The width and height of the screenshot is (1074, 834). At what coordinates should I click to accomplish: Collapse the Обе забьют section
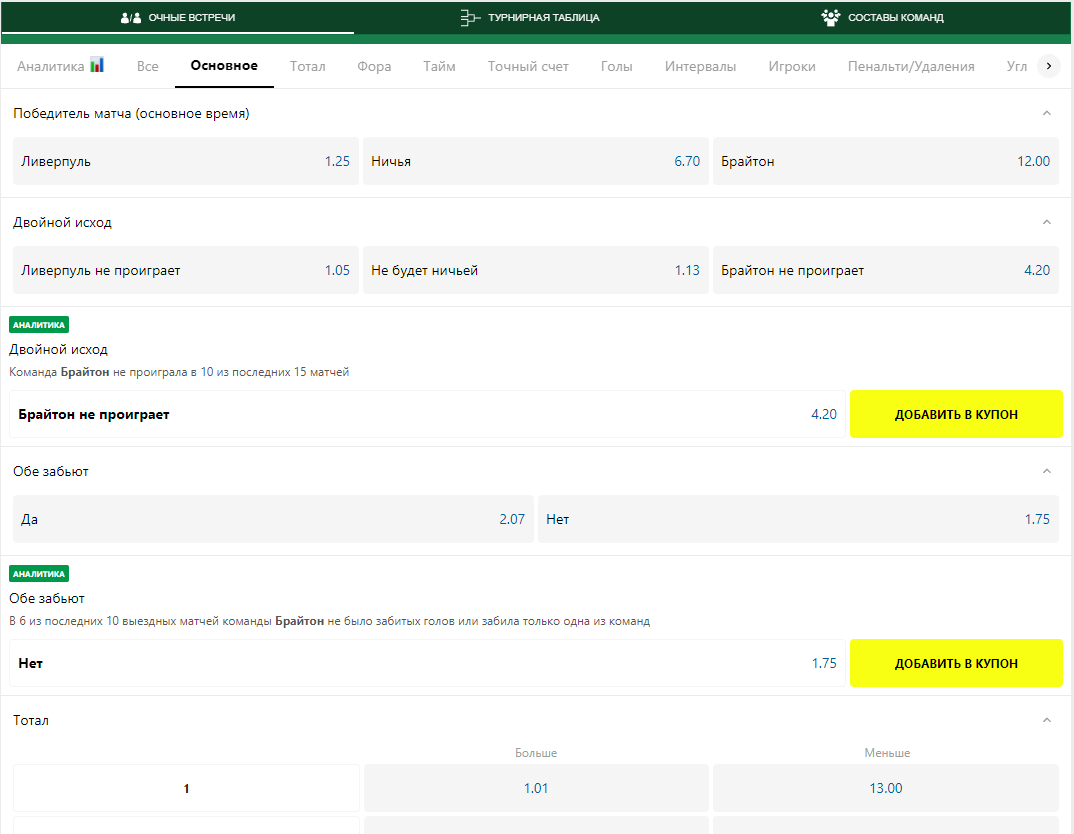1047,471
